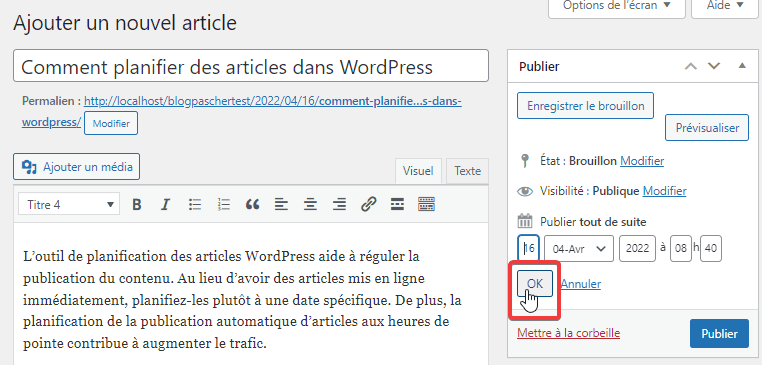Move Publier box up arrow
The width and height of the screenshot is (762, 365).
pos(691,66)
